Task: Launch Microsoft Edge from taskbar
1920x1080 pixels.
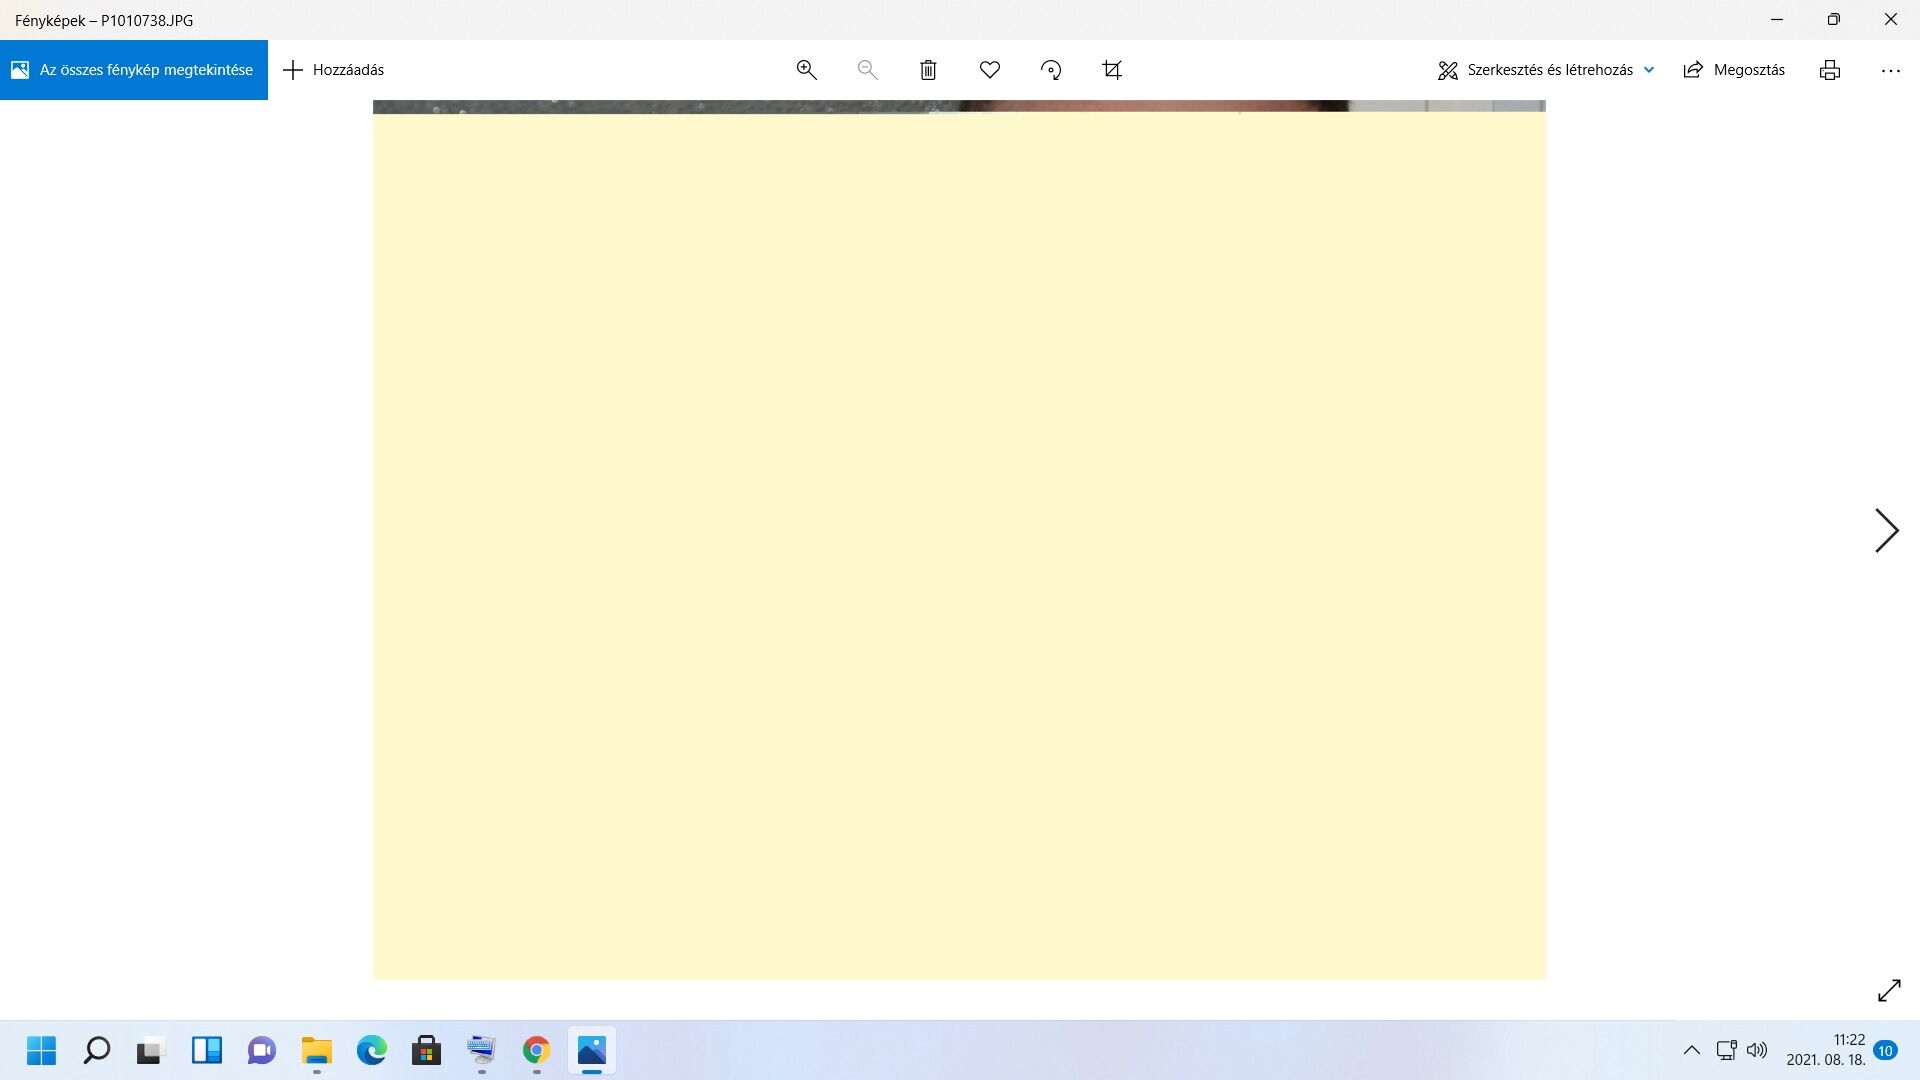Action: 371,1051
